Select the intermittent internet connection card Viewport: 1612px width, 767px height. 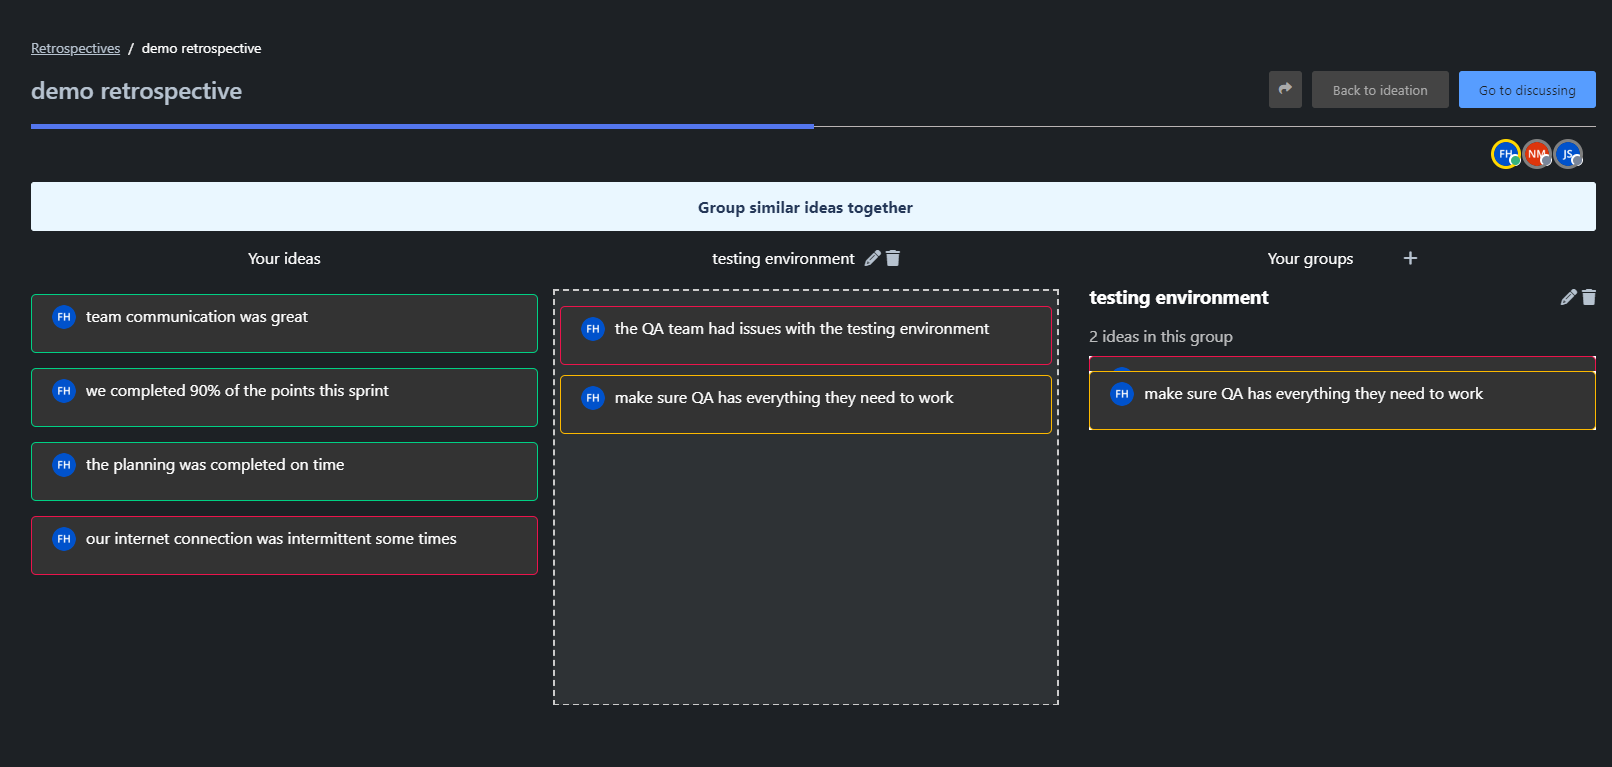(284, 545)
